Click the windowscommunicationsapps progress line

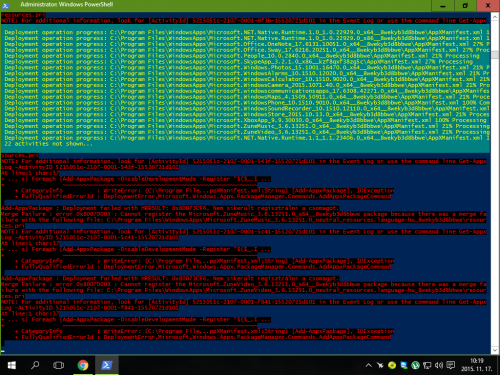(x=247, y=91)
